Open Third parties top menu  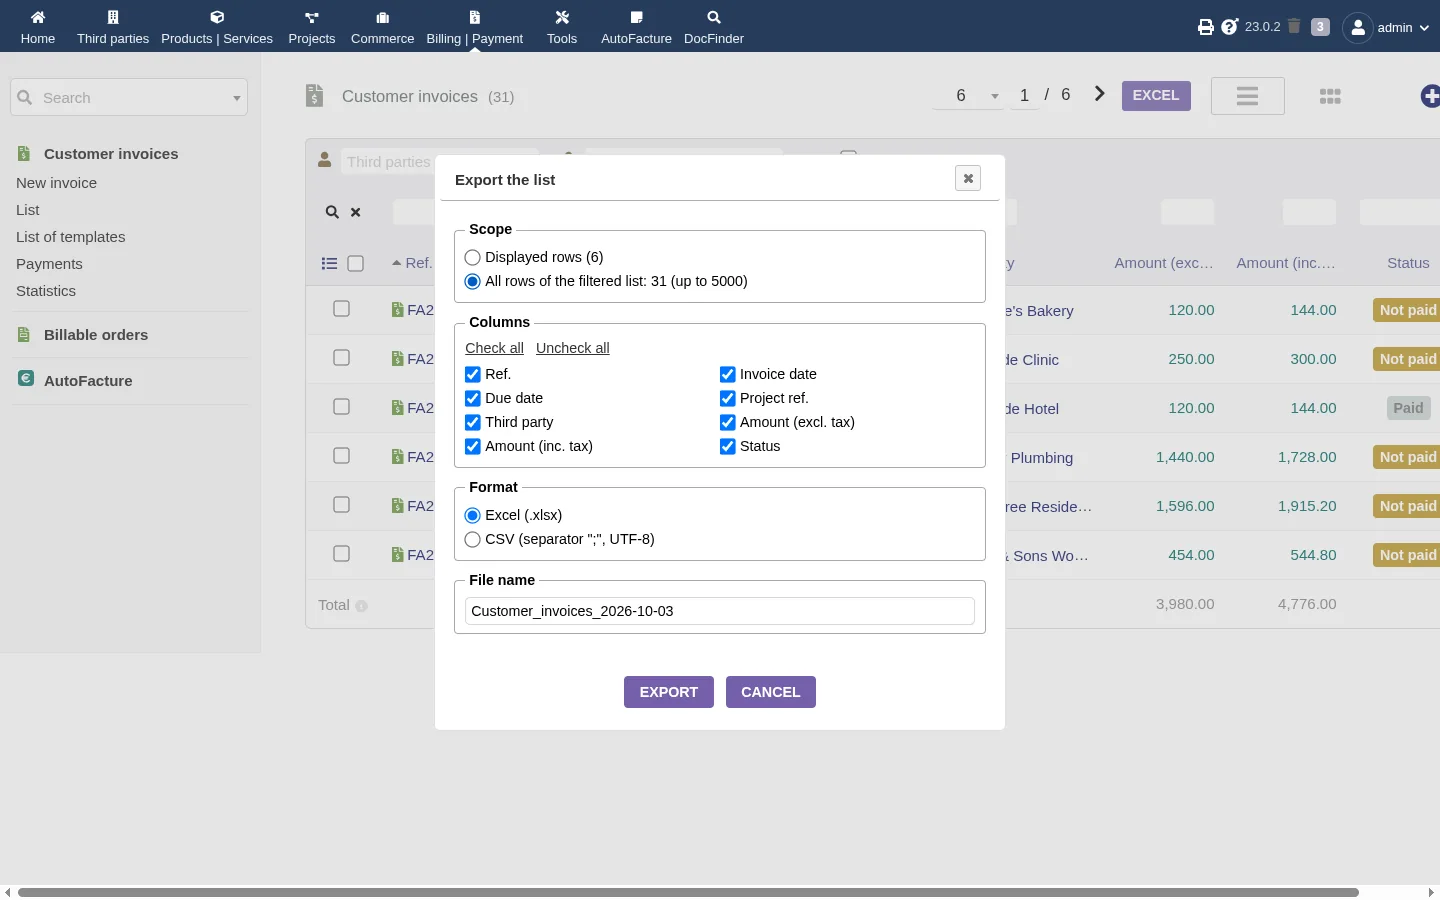tap(113, 27)
